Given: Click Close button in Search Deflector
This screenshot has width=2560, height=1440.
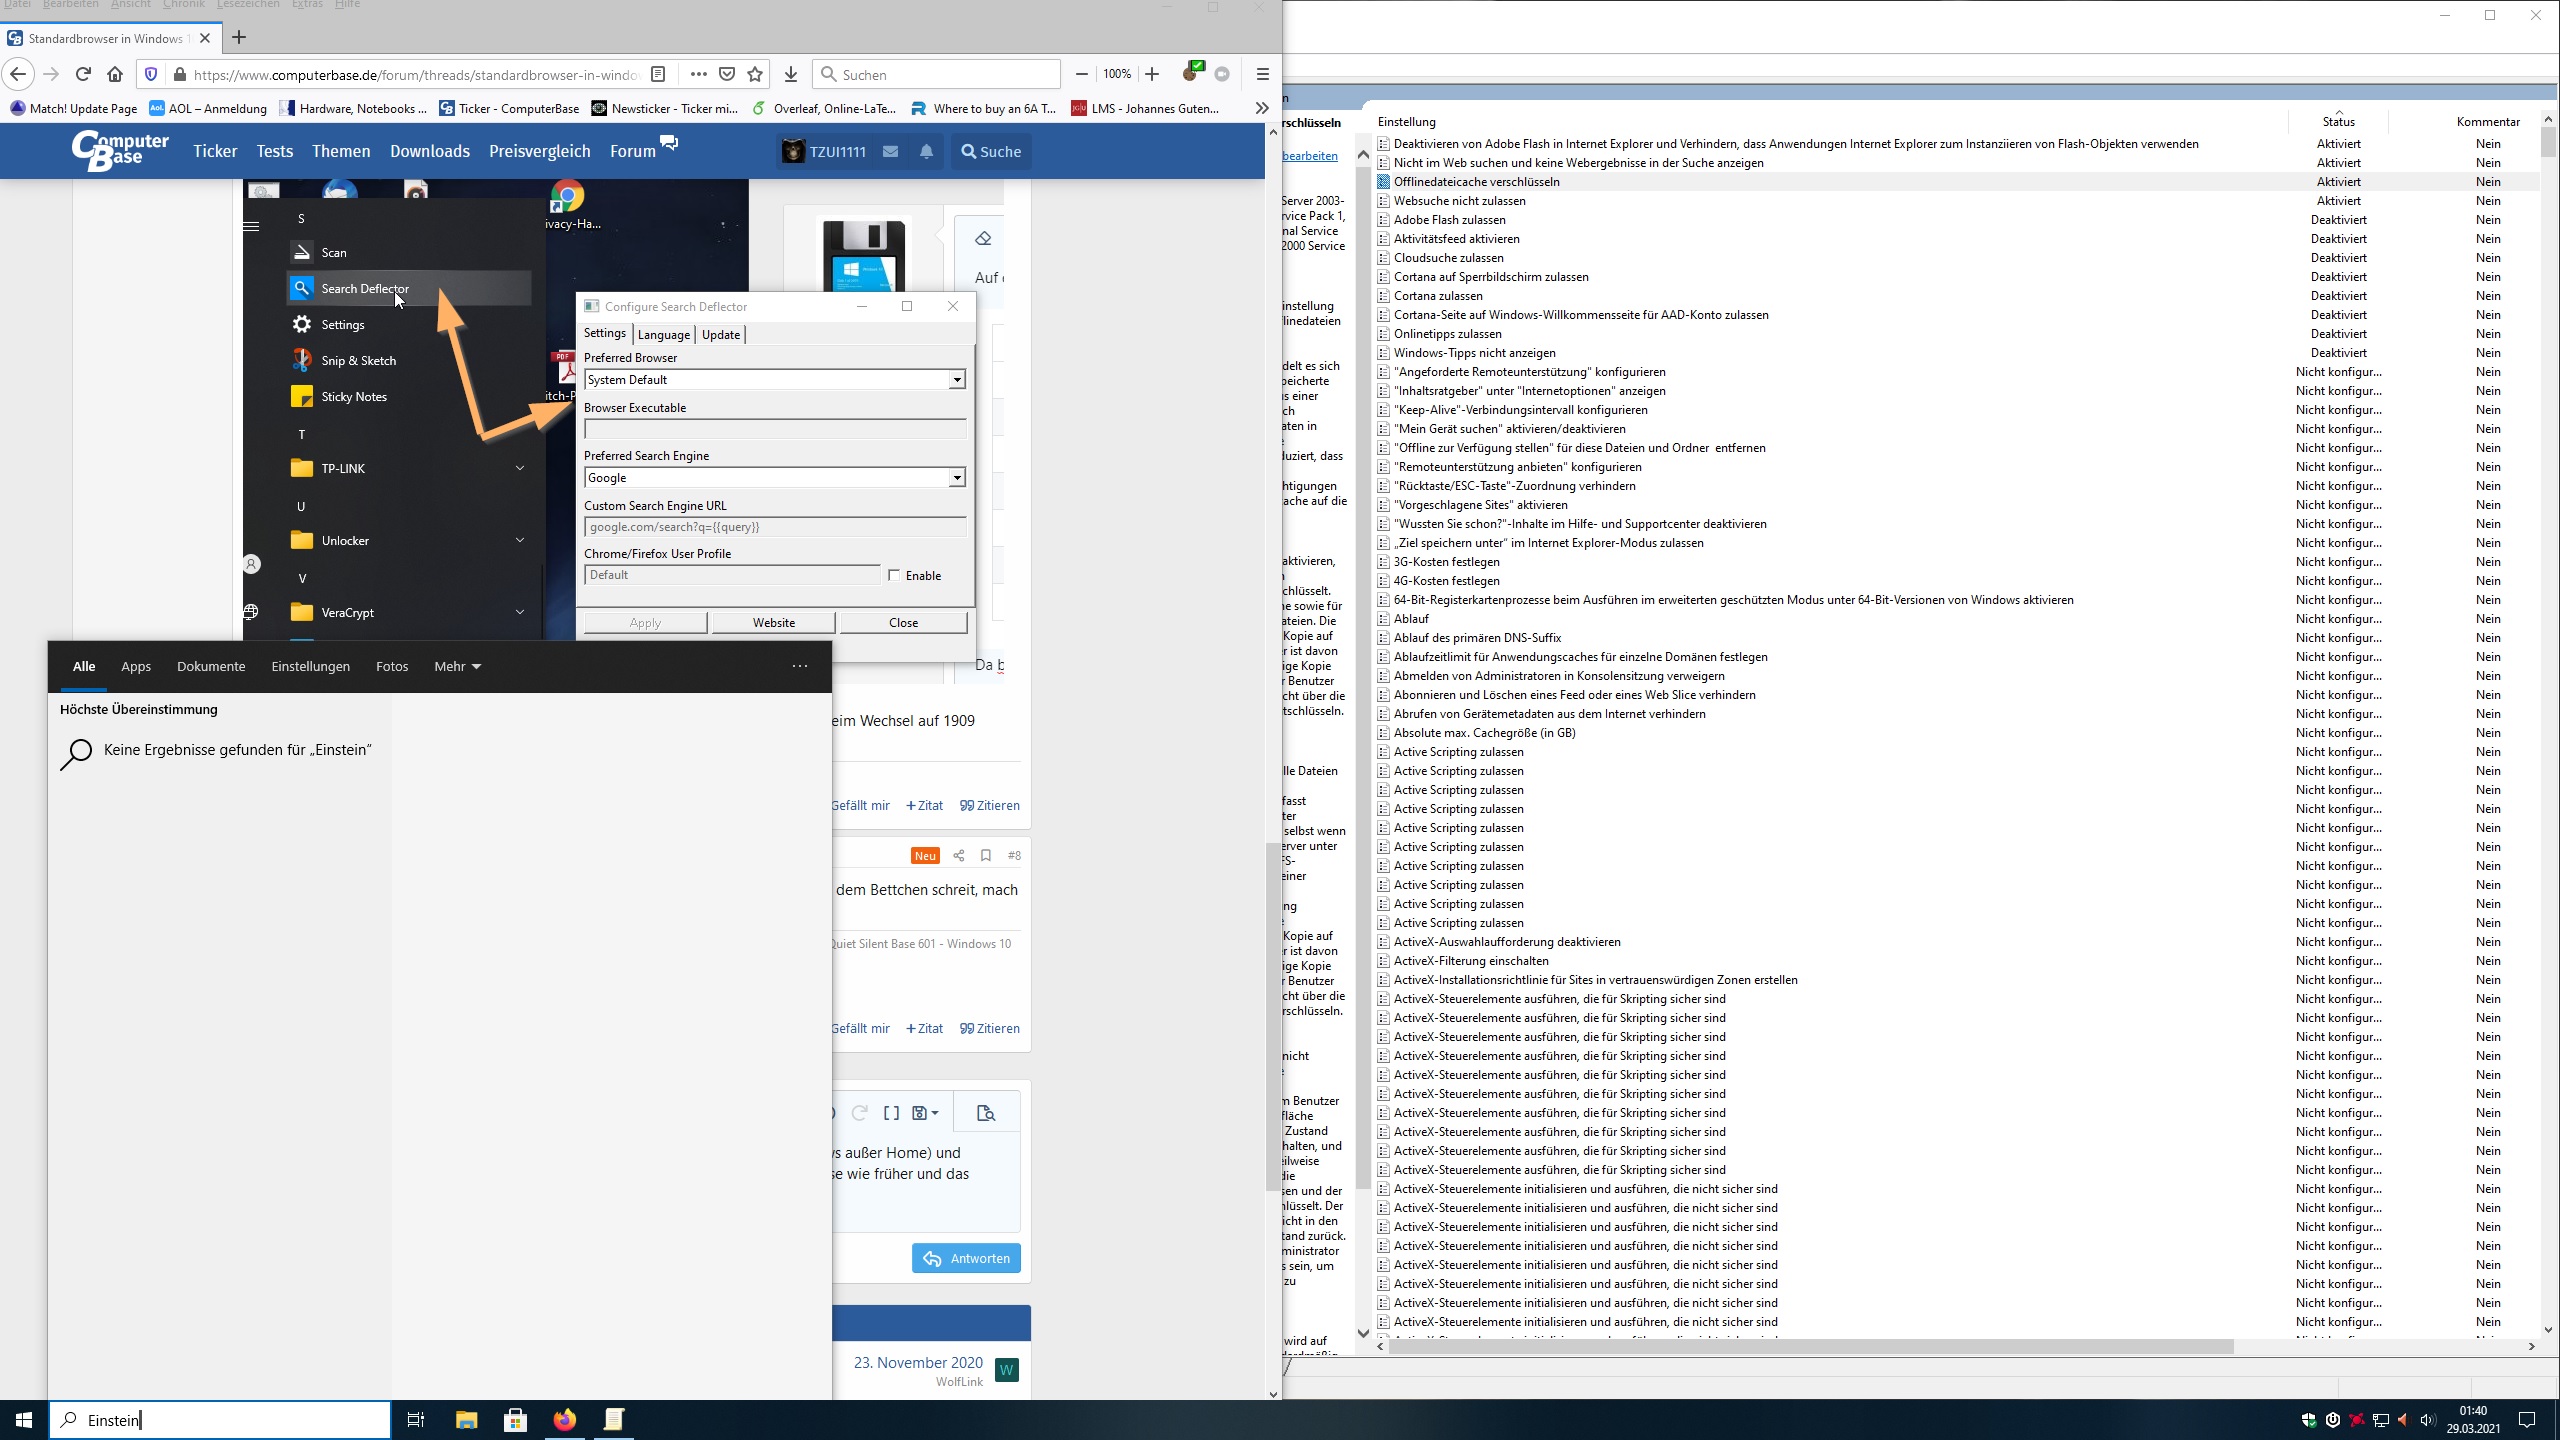Looking at the screenshot, I should pyautogui.click(x=903, y=622).
